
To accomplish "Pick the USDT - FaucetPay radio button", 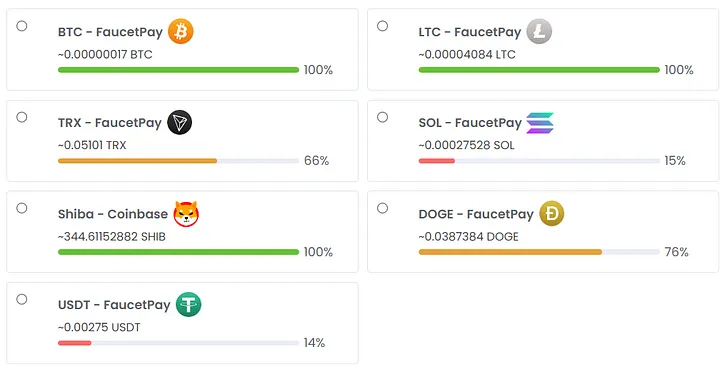I will tap(22, 299).
